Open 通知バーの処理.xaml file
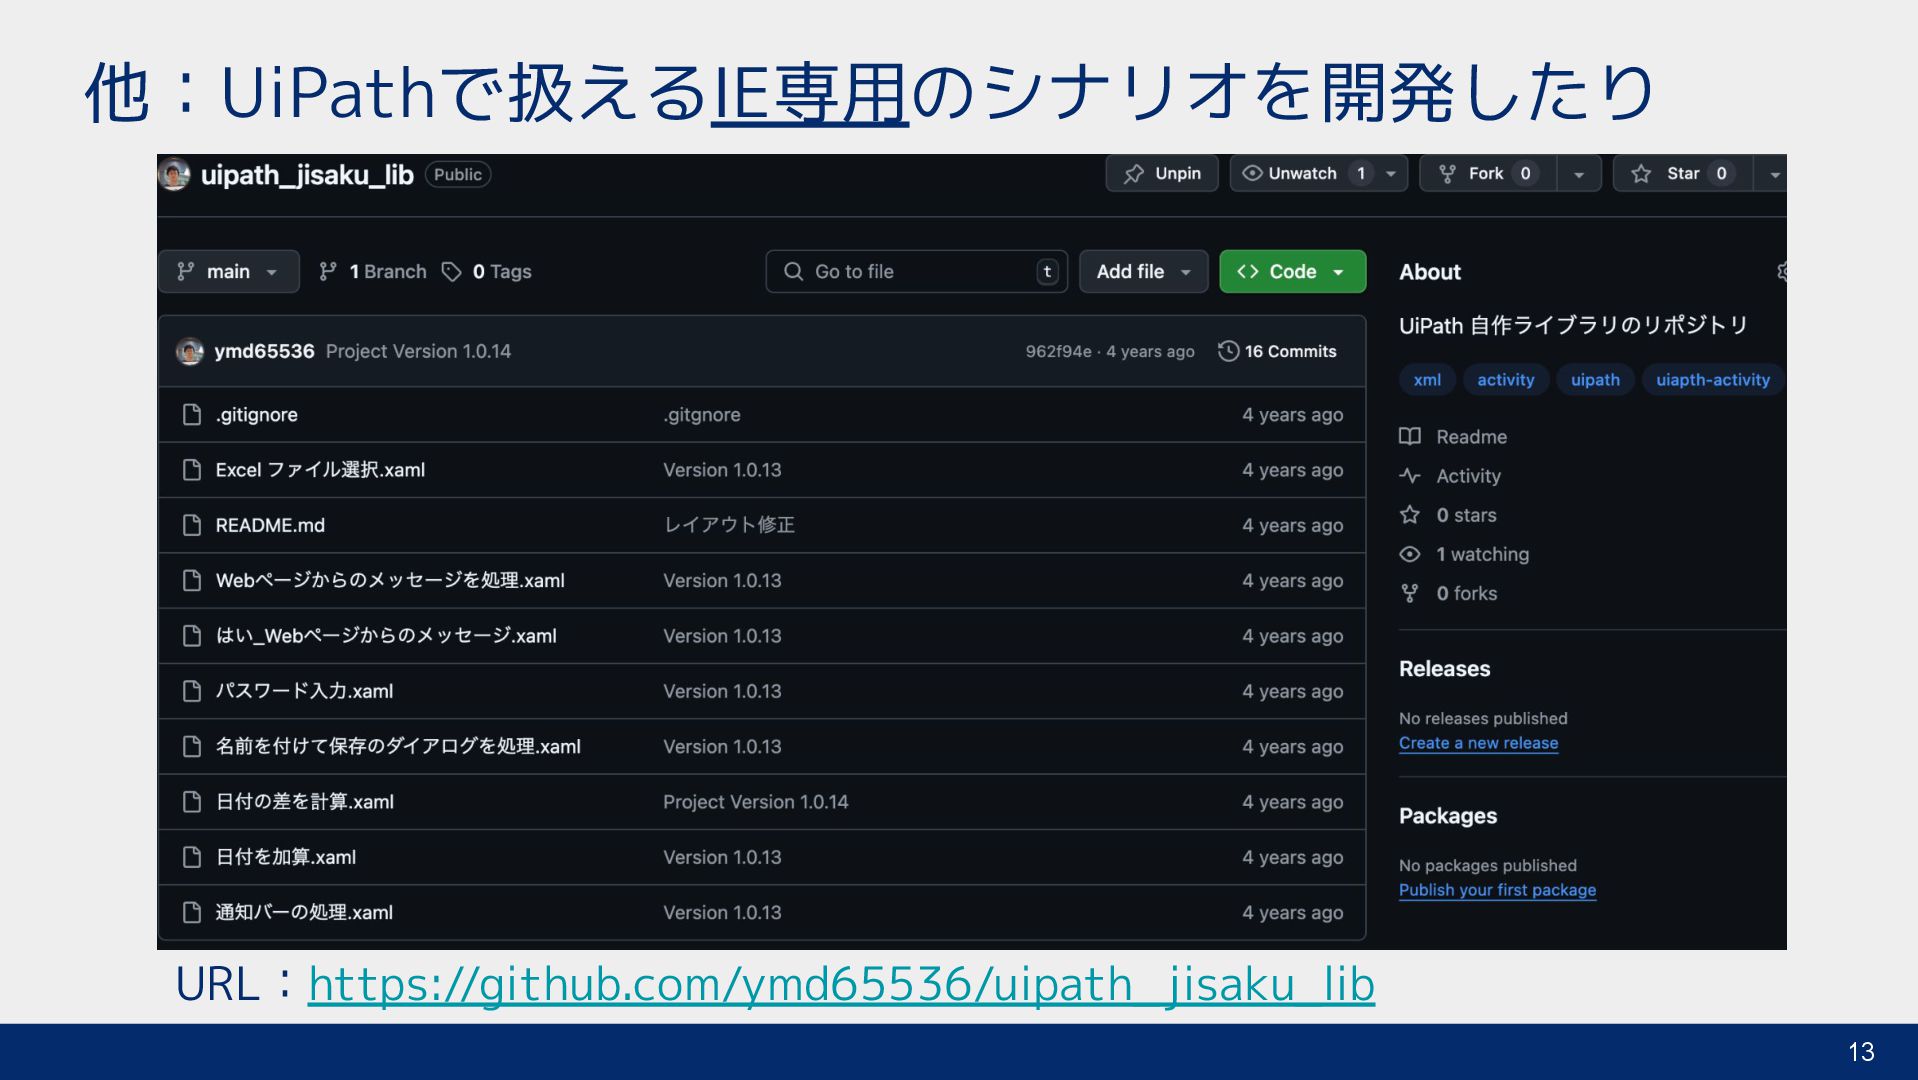Viewport: 1918px width, 1080px height. pyautogui.click(x=304, y=912)
